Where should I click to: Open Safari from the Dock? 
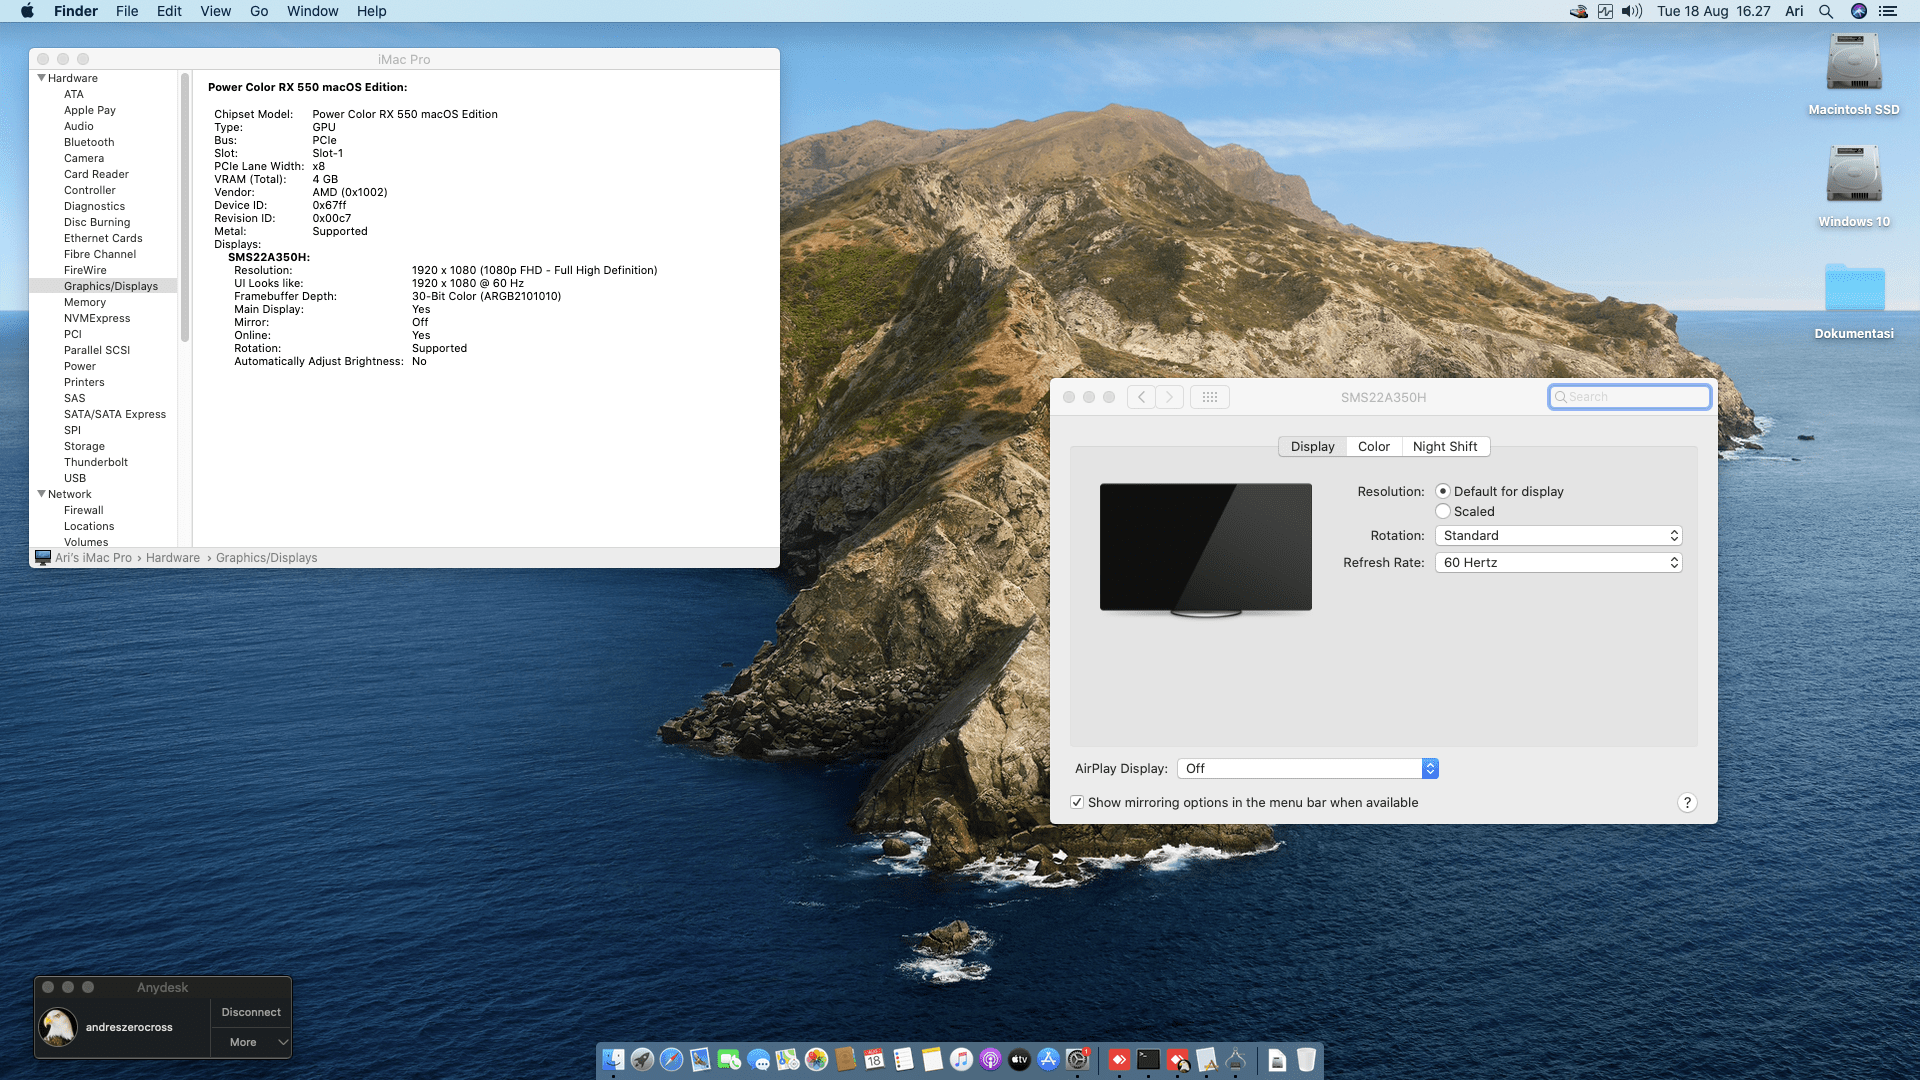pos(671,1060)
